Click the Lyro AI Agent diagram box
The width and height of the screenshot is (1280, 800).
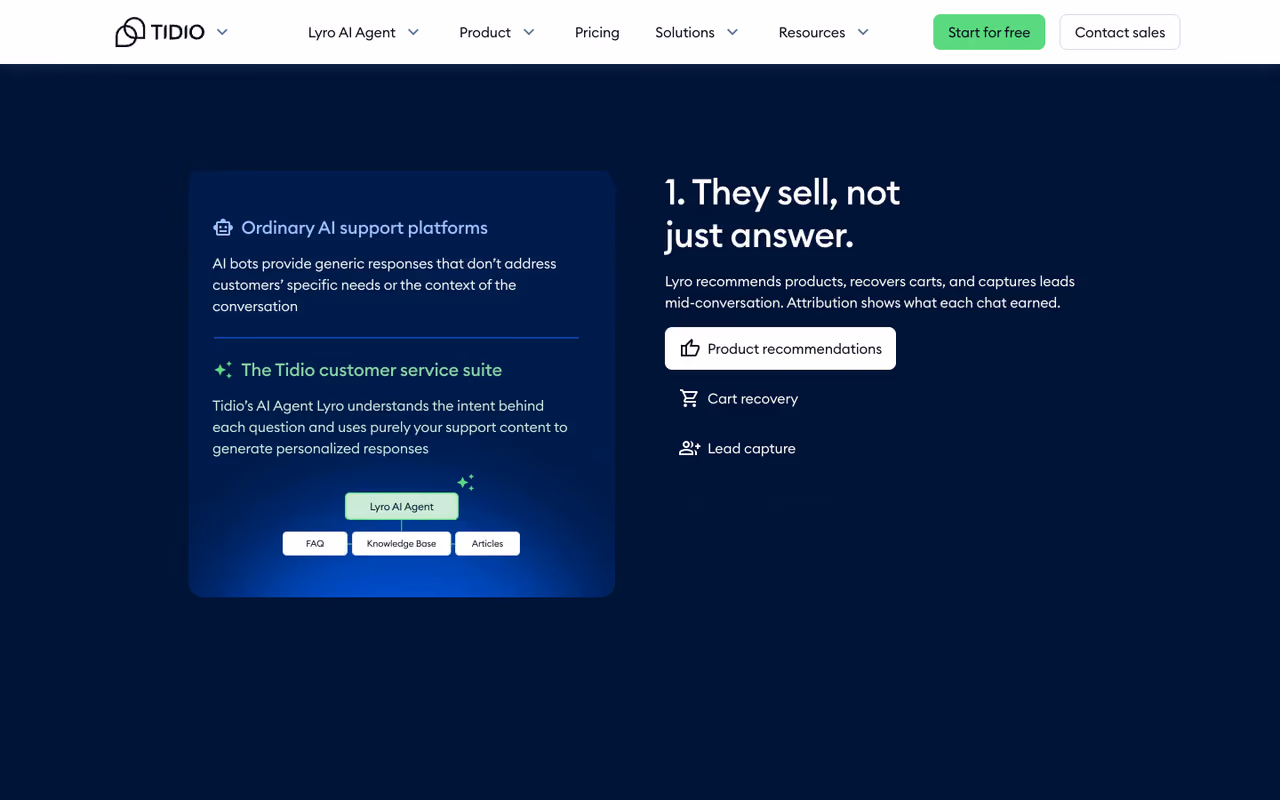[402, 506]
